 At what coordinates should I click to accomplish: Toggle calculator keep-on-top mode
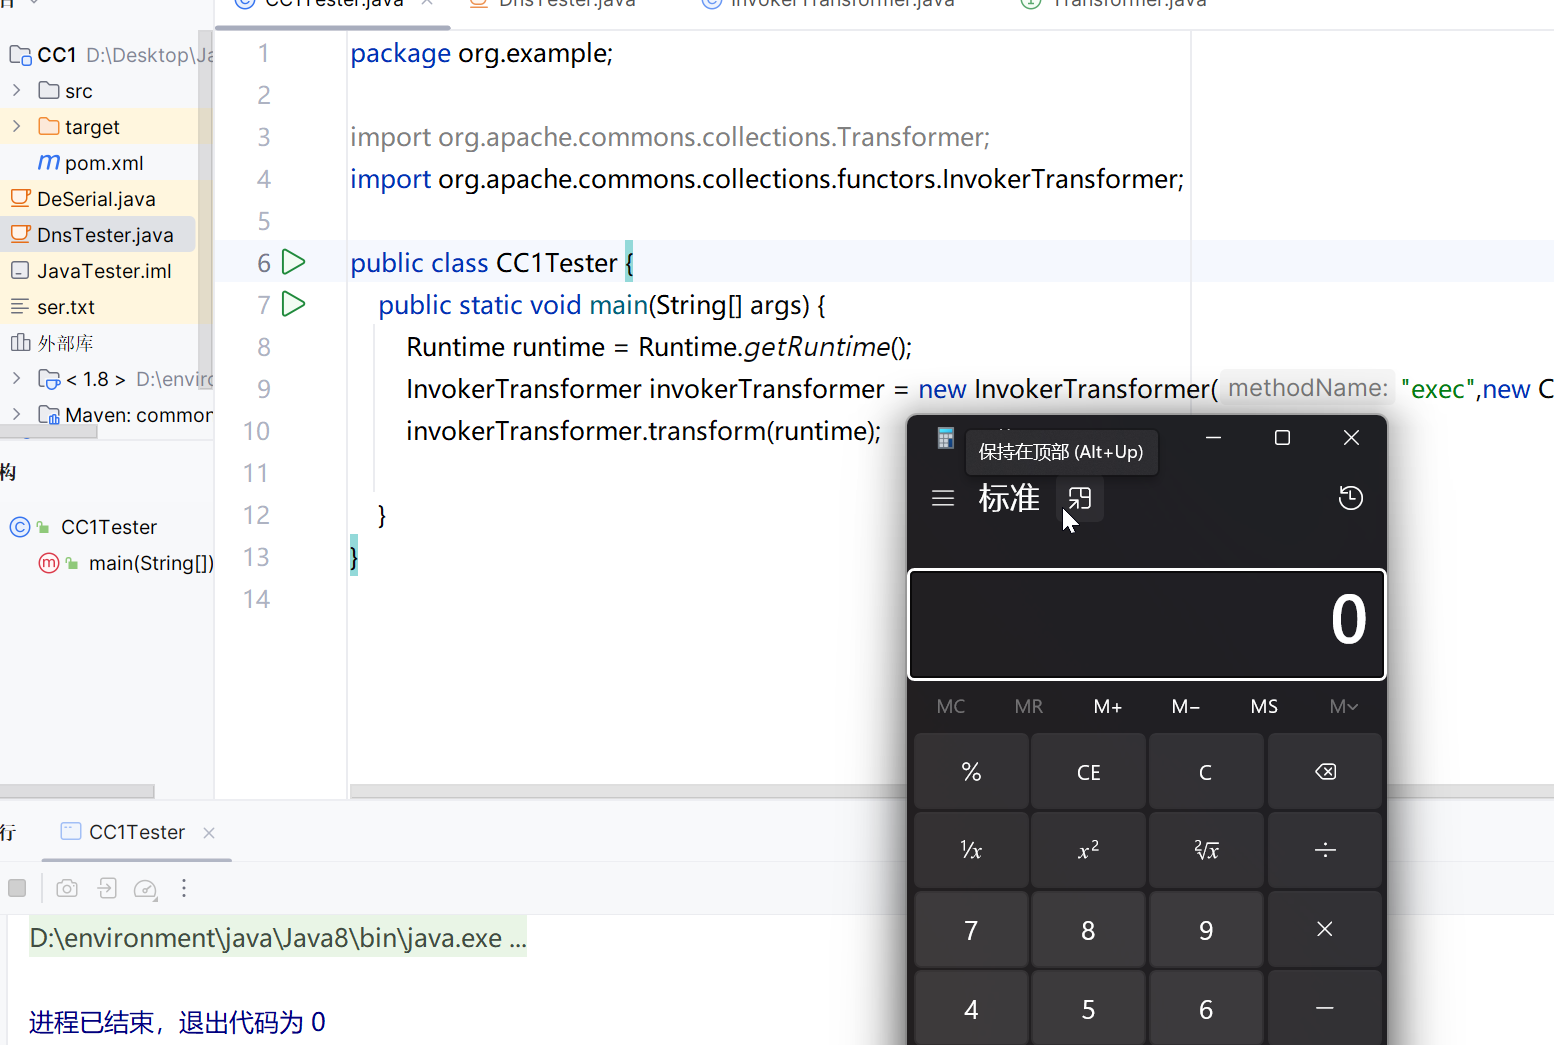point(1080,498)
